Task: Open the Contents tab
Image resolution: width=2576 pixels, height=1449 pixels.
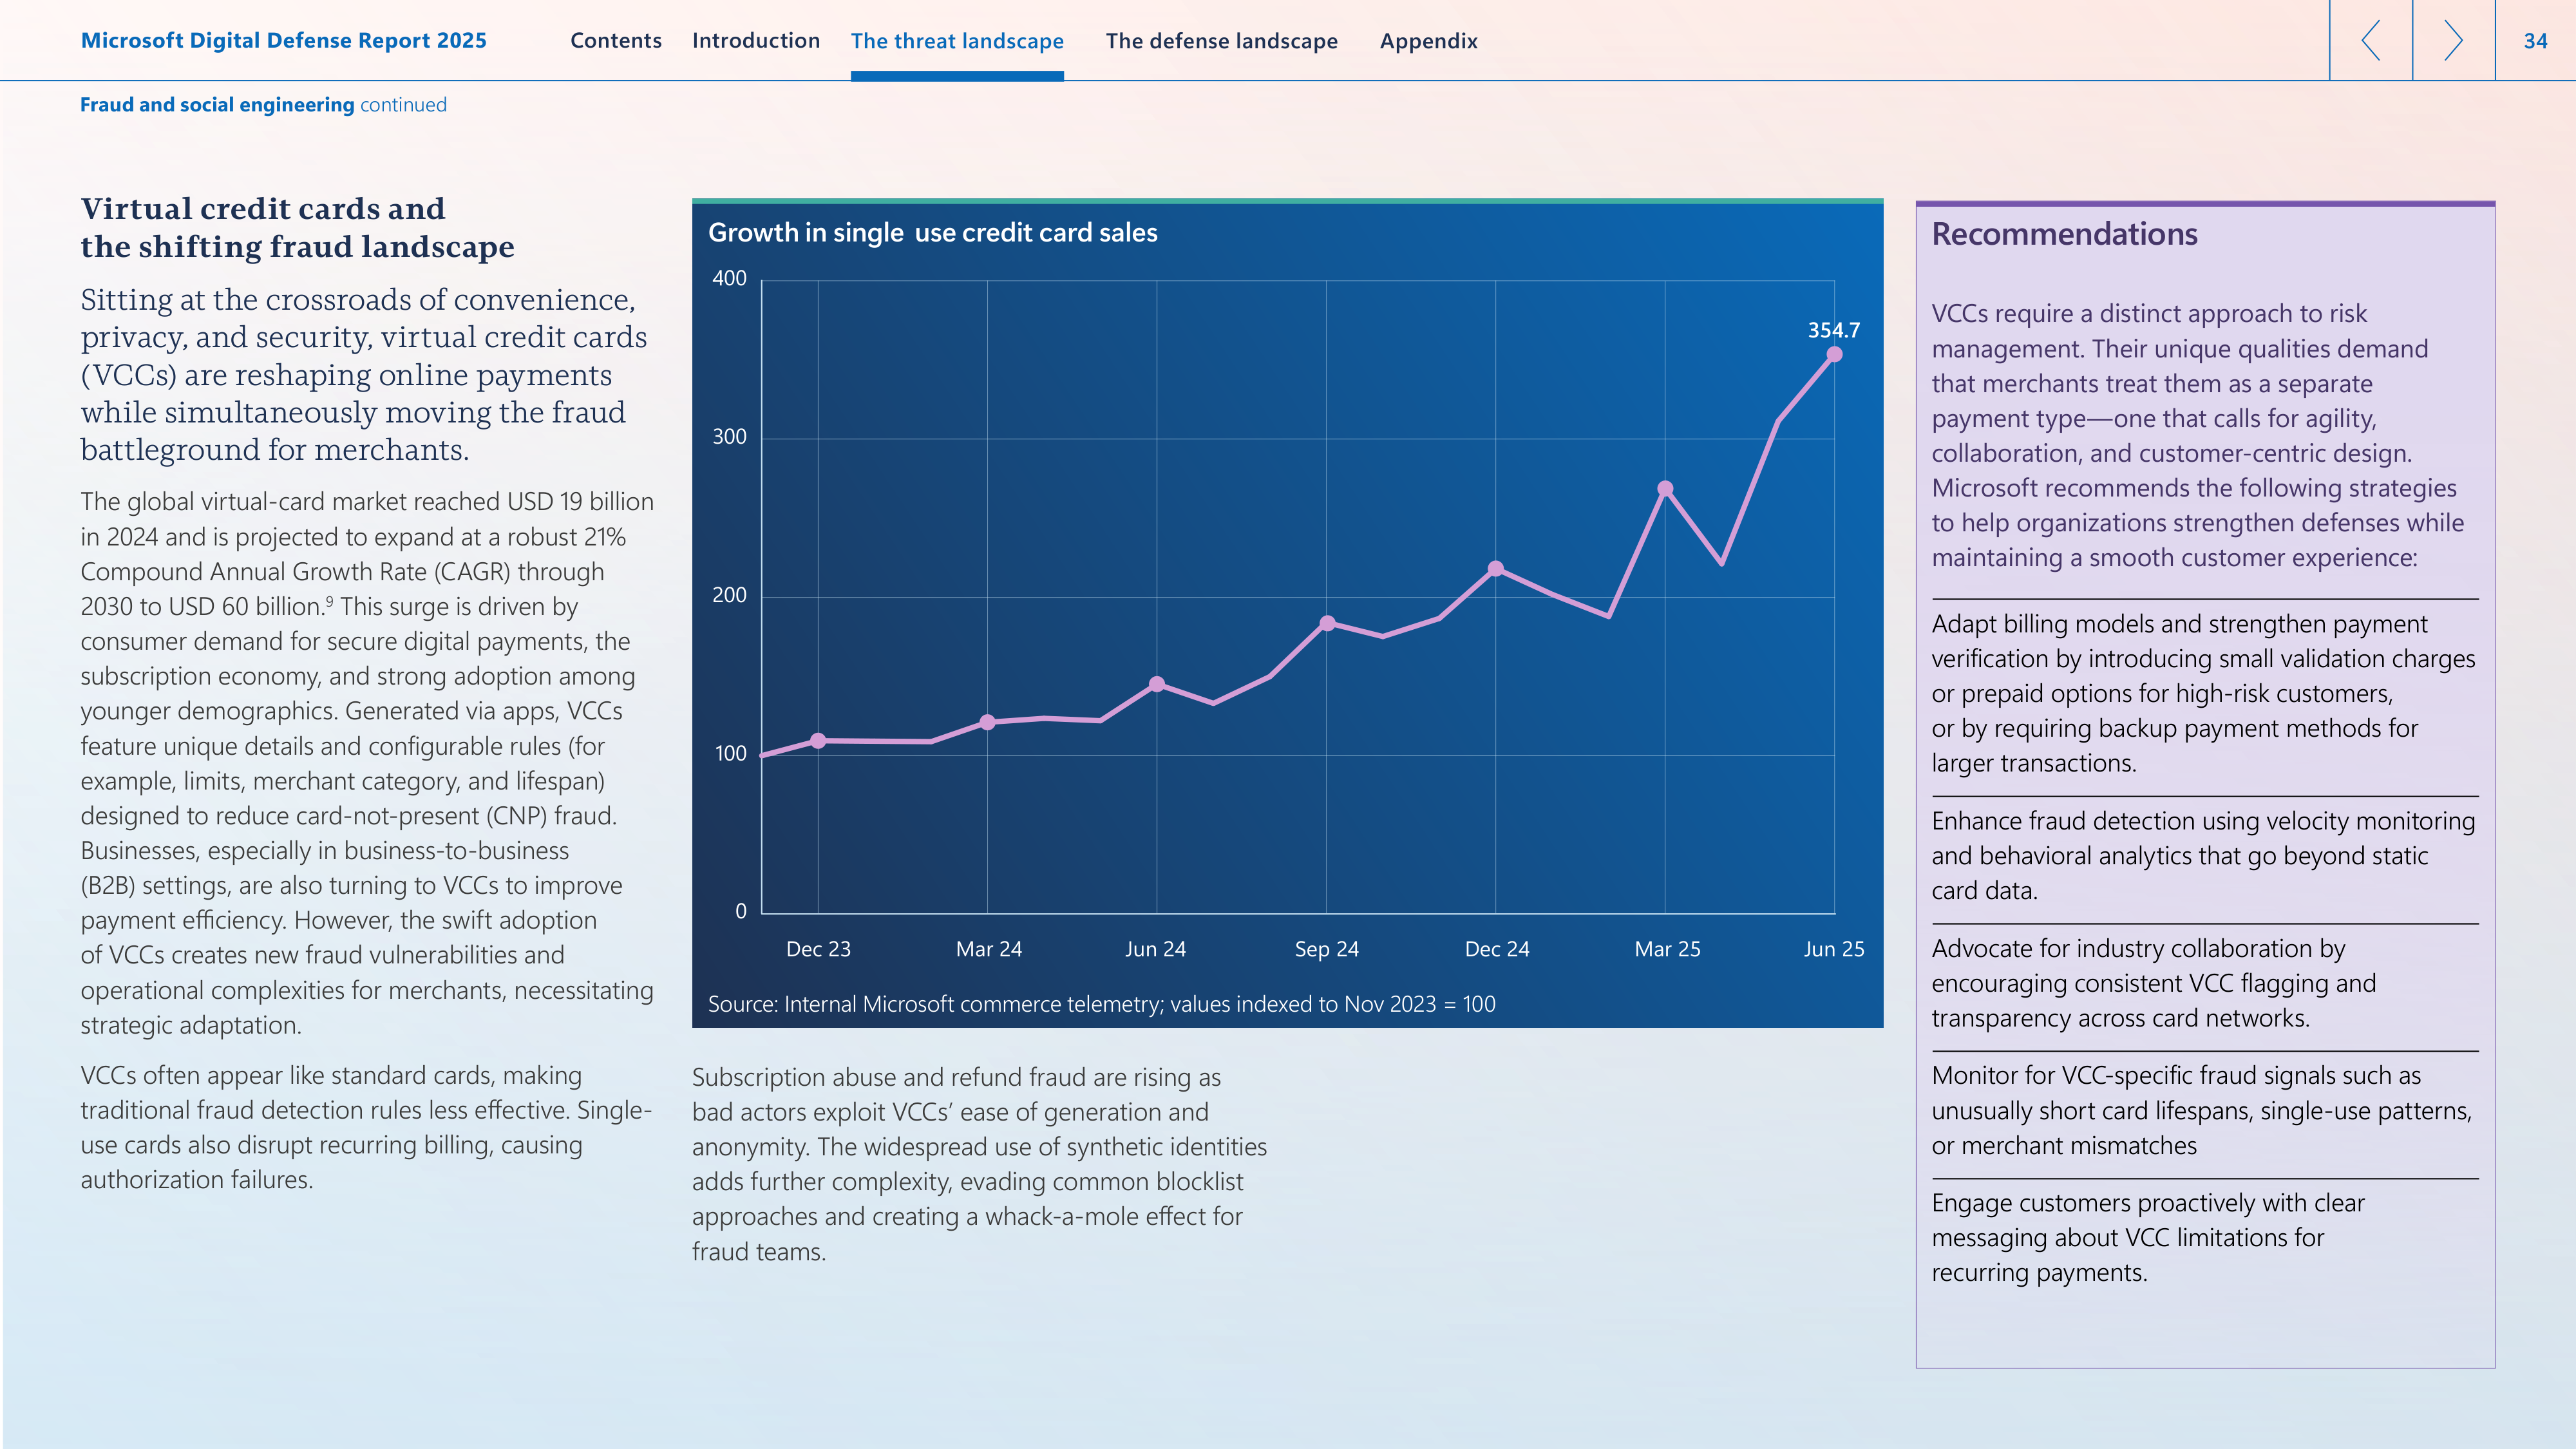Action: tap(616, 41)
